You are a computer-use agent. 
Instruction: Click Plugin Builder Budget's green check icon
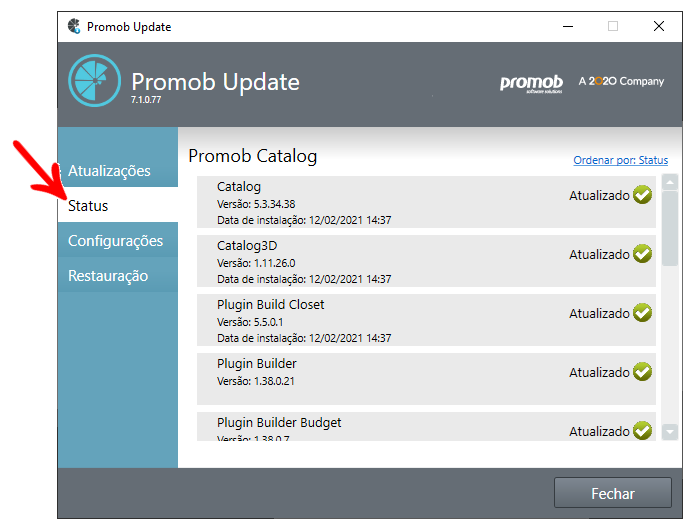click(x=642, y=430)
